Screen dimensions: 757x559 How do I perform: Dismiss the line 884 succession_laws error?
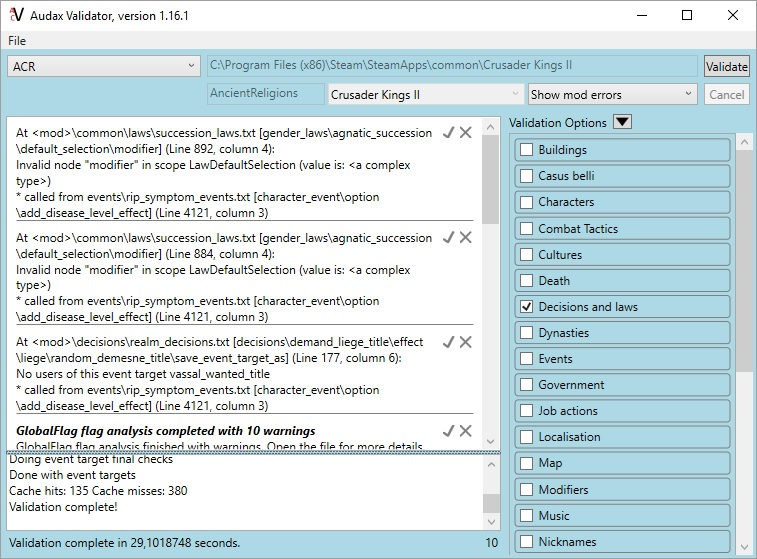click(x=466, y=237)
